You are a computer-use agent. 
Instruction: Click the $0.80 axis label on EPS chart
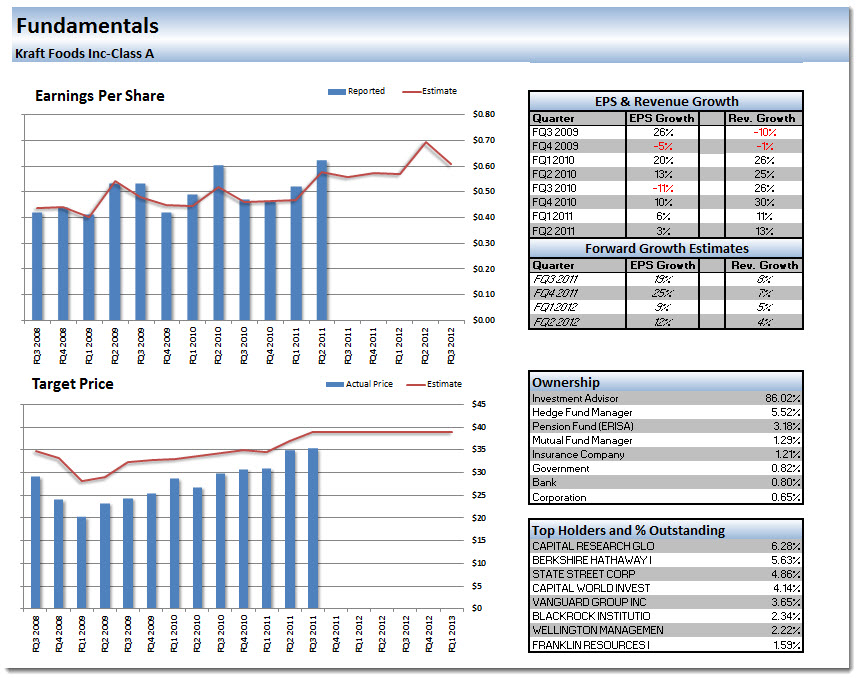pos(484,114)
